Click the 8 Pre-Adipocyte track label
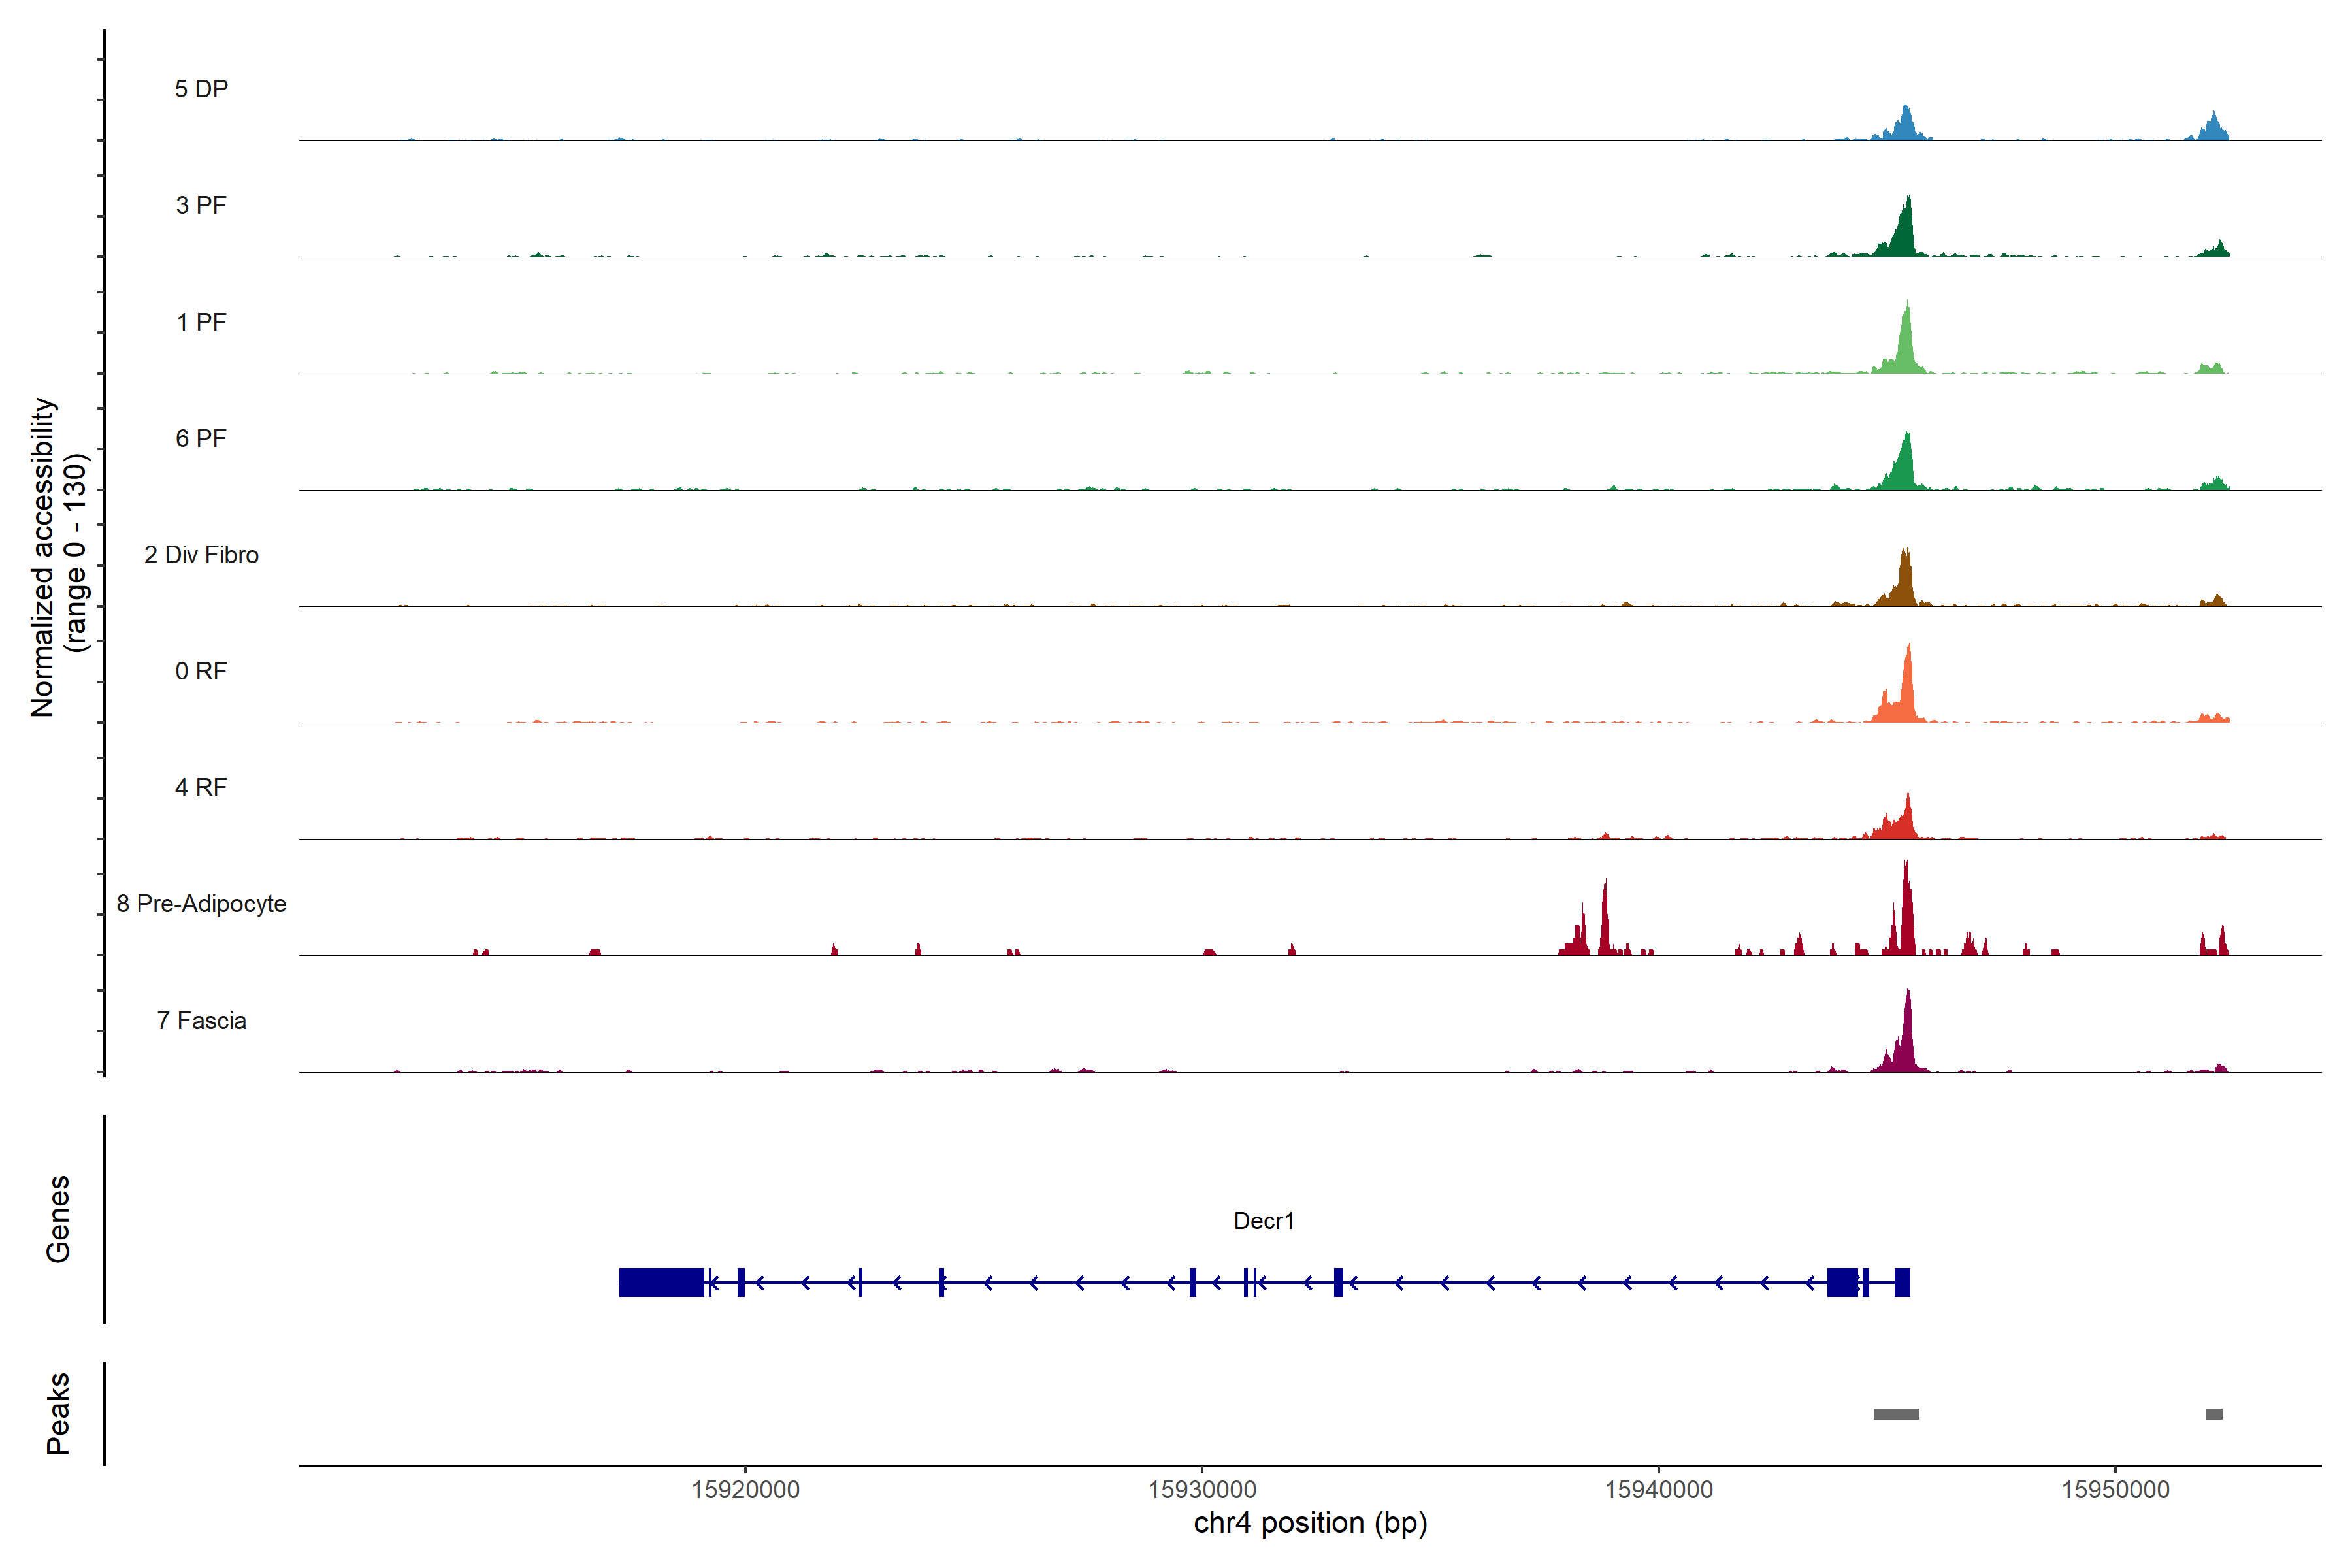The width and height of the screenshot is (2352, 1568). 201,904
